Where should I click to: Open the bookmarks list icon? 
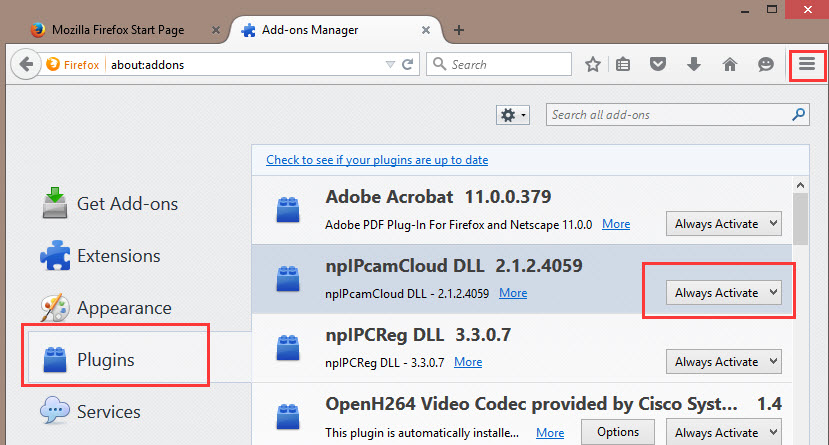click(624, 65)
